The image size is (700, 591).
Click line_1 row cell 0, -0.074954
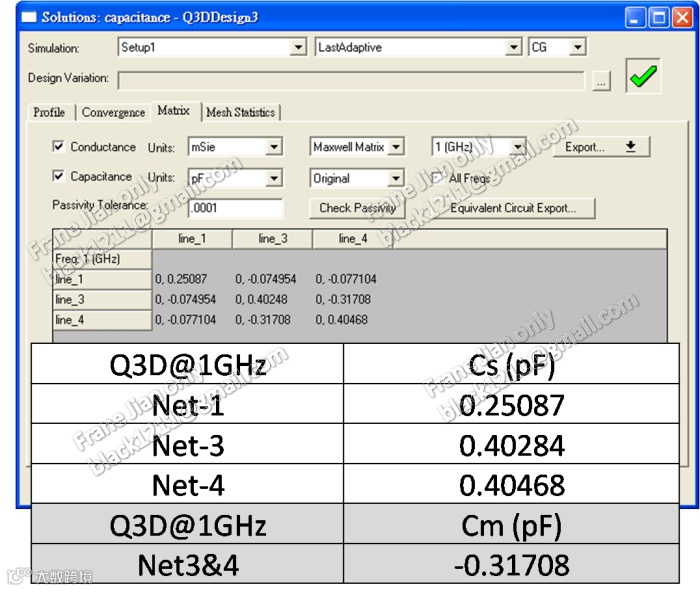point(266,279)
